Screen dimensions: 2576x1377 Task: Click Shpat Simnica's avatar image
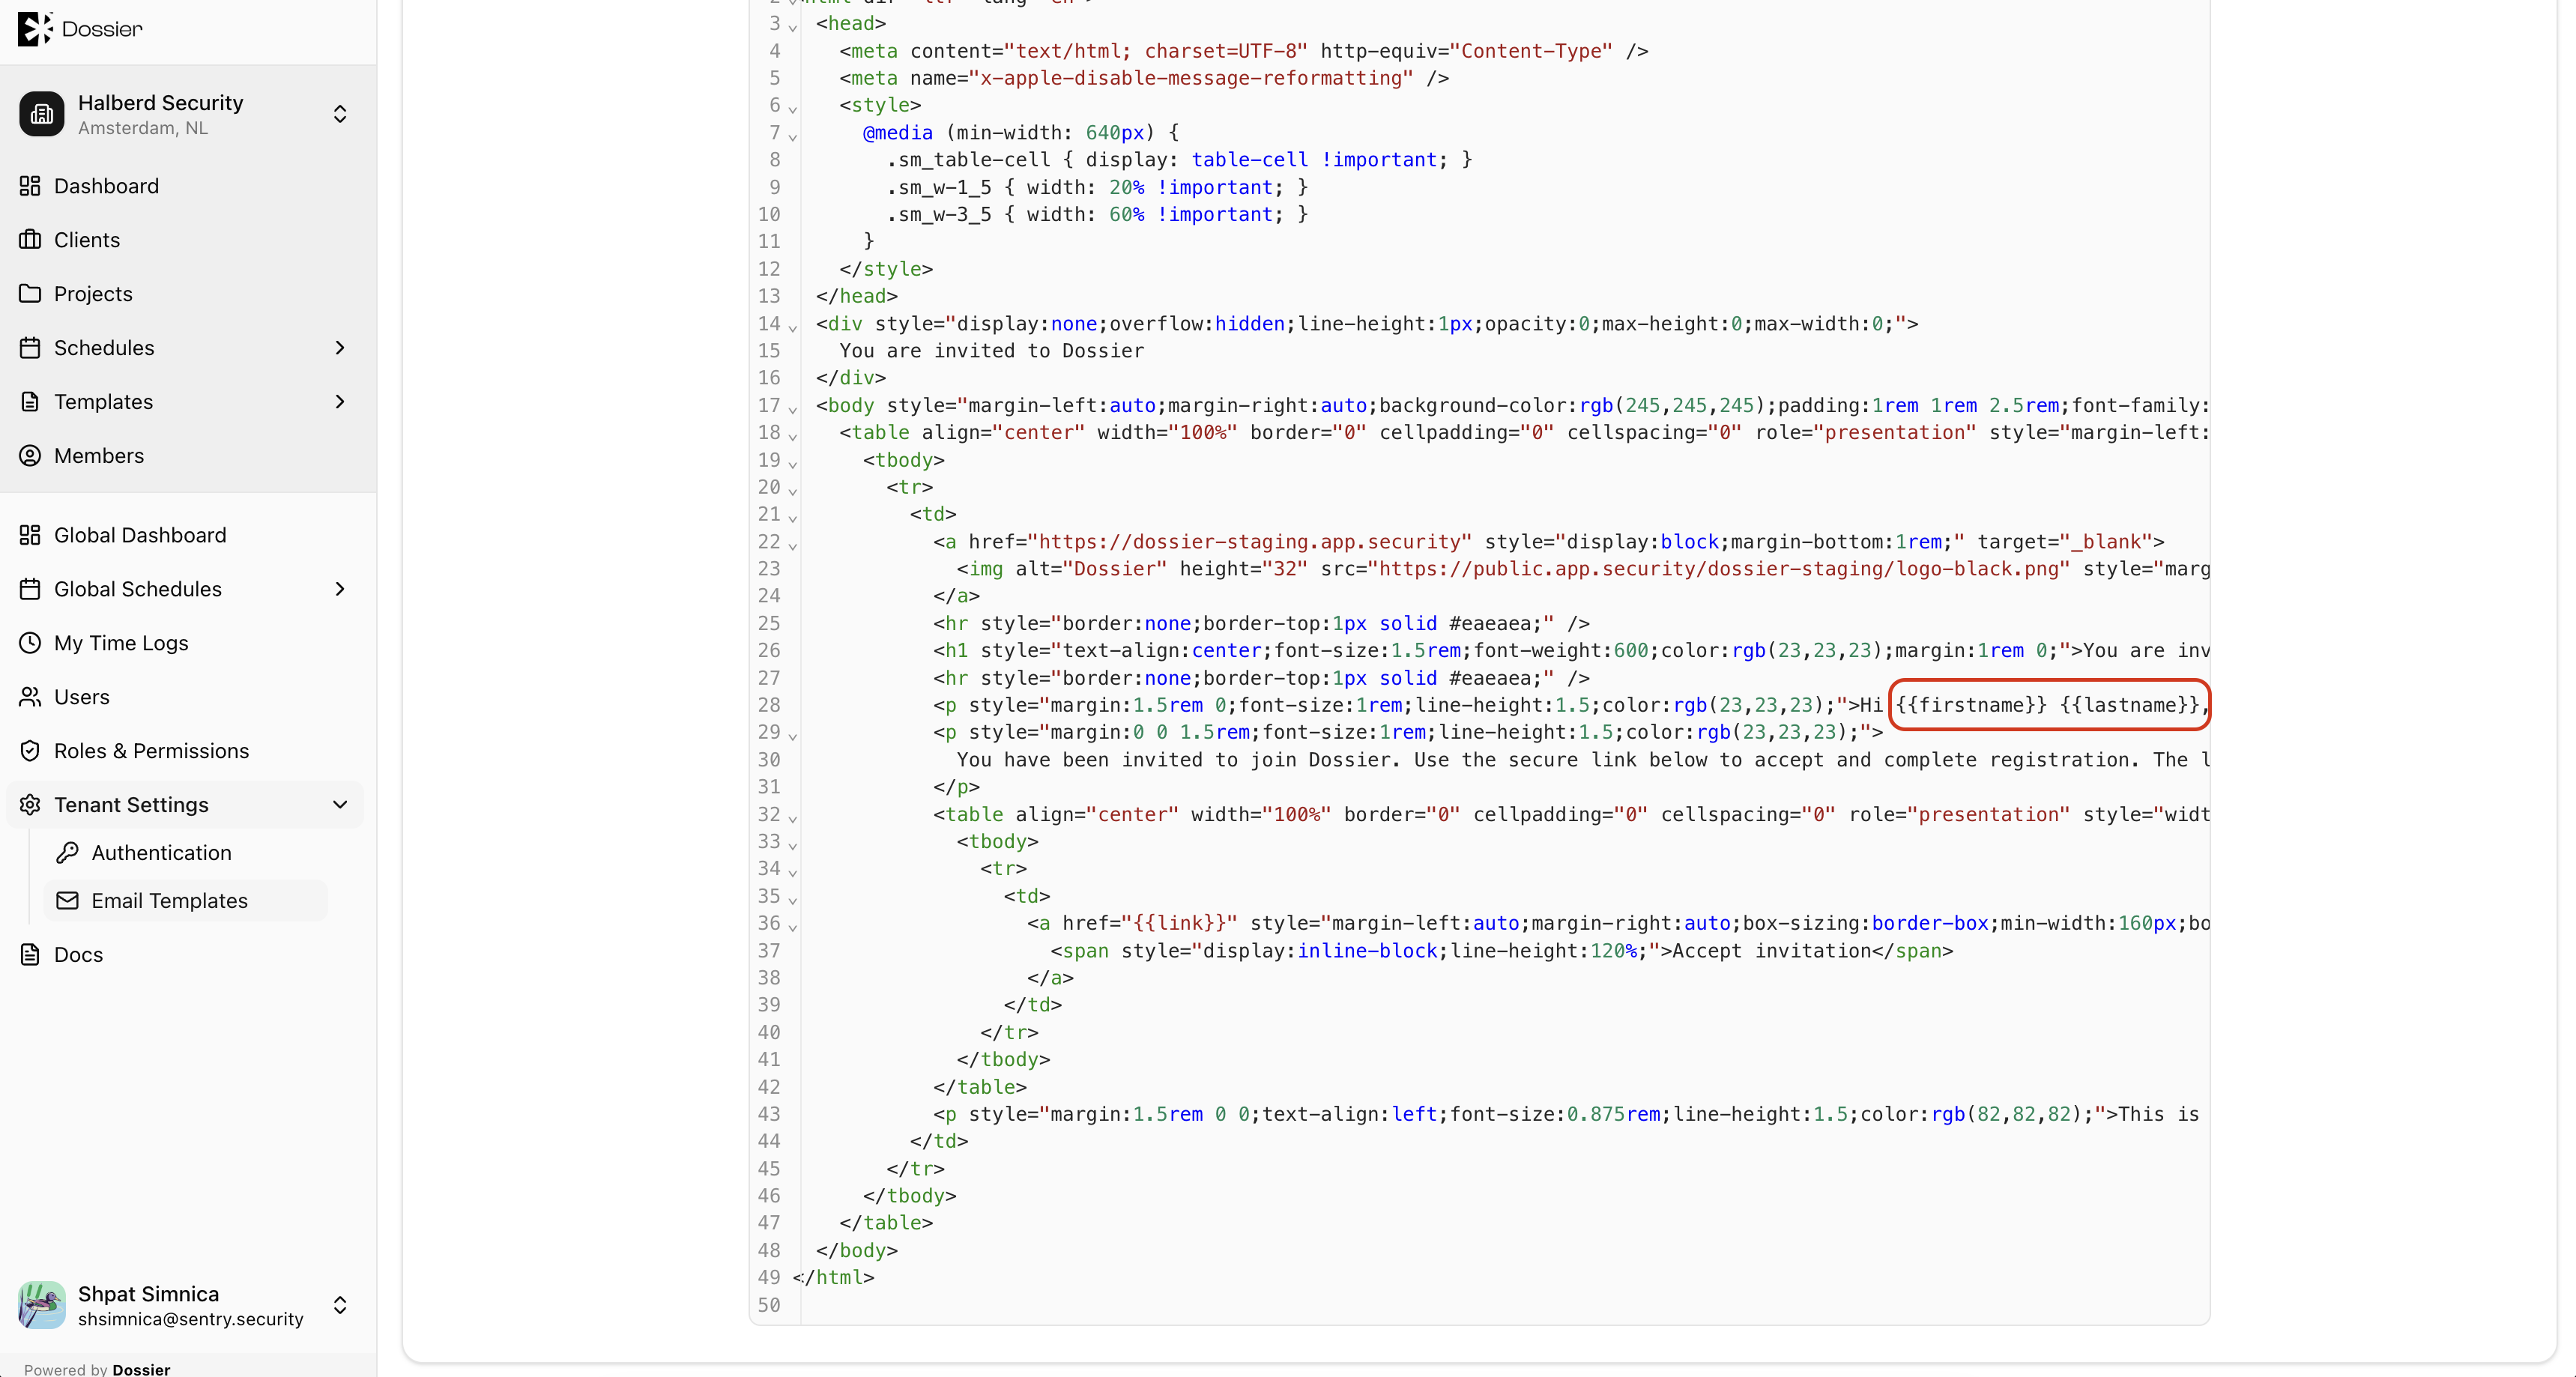pyautogui.click(x=42, y=1305)
